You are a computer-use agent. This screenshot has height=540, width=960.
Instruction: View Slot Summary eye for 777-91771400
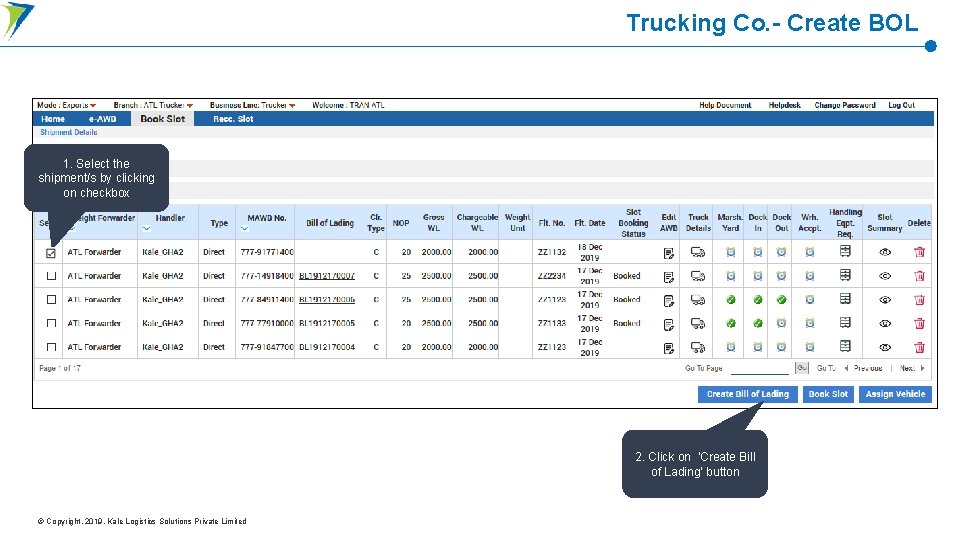pyautogui.click(x=885, y=252)
